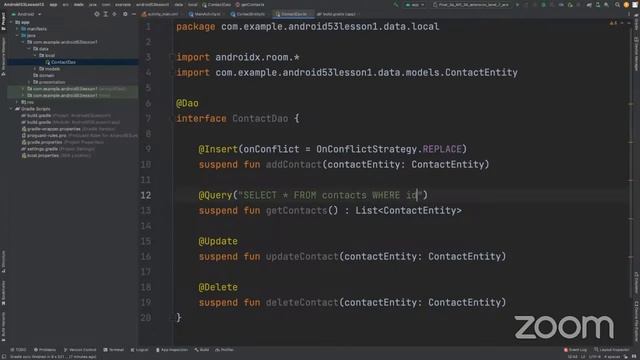This screenshot has width=640, height=360.
Task: Place cursor on the @Delete annotation line
Action: [x=218, y=287]
